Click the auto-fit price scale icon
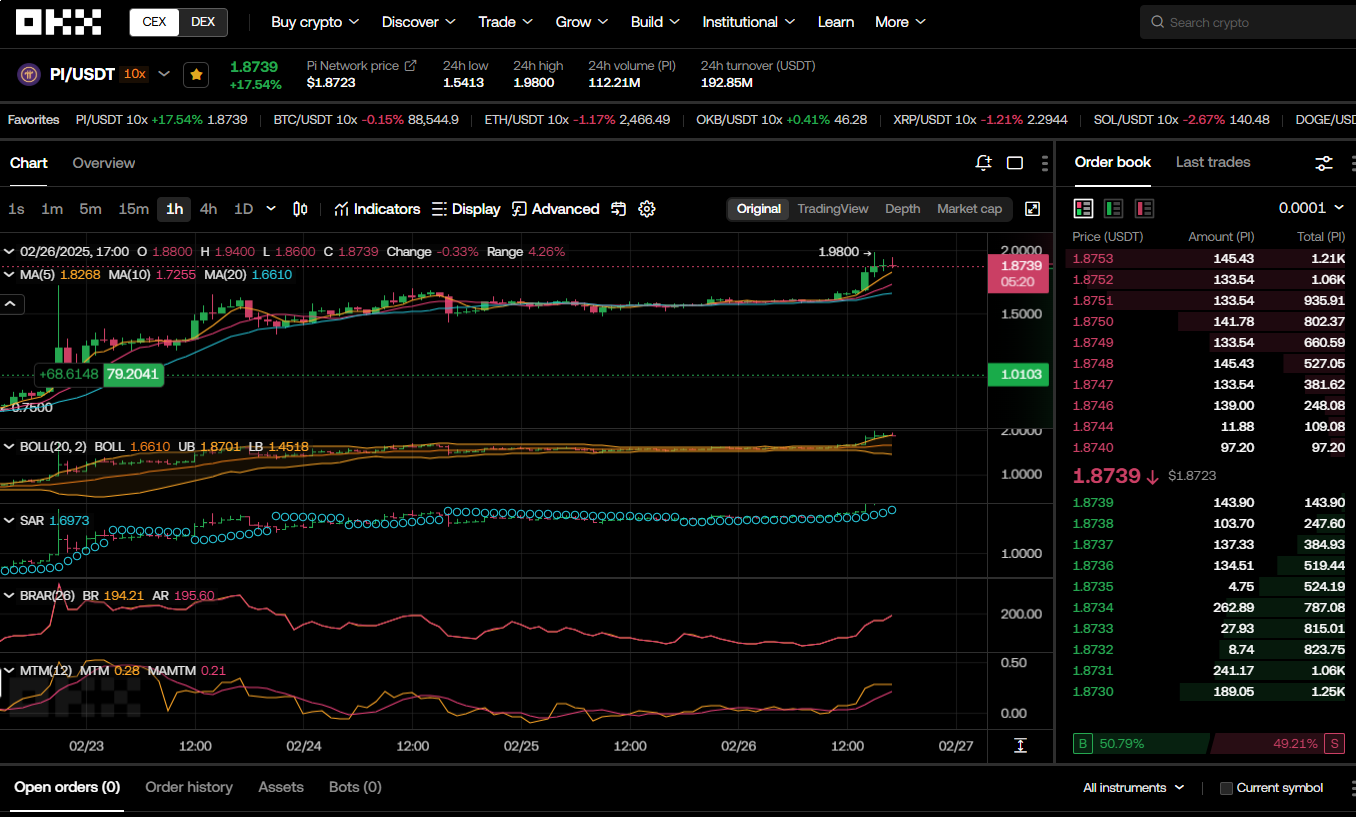 (x=1020, y=746)
